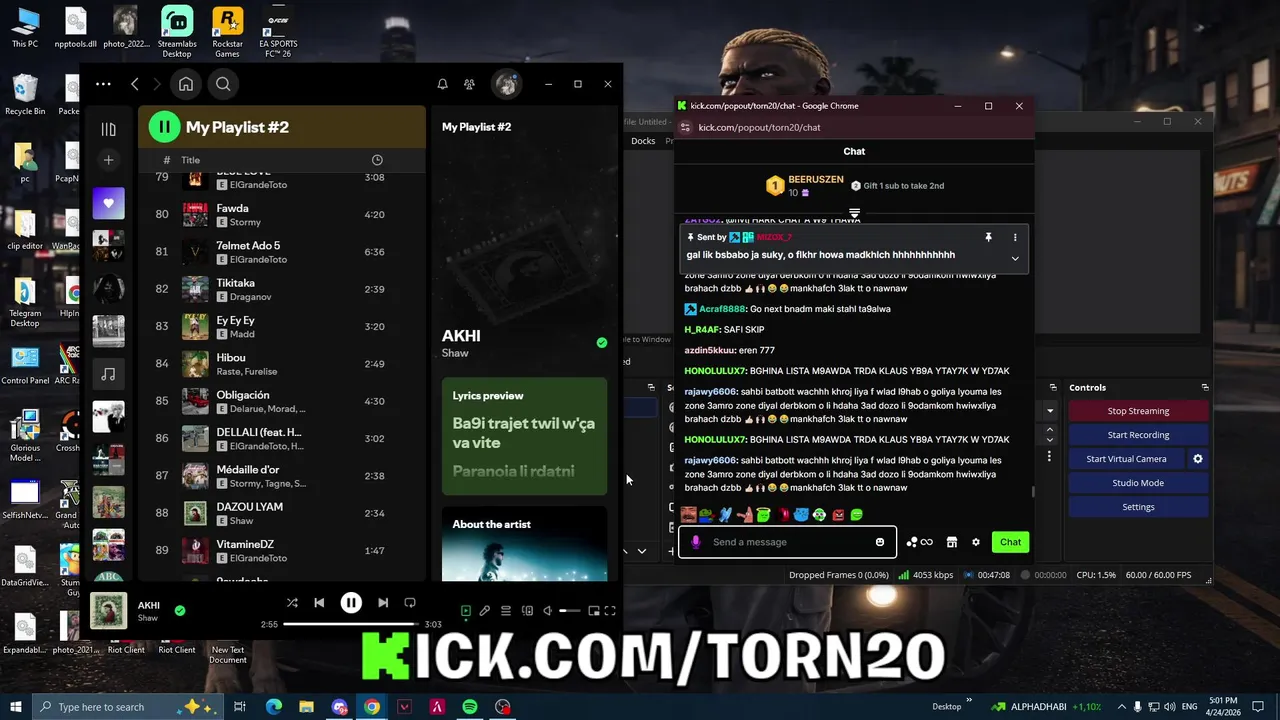Viewport: 1280px width, 720px height.
Task: Toggle saved checkmark beside AKHI in side panel
Action: (x=601, y=343)
